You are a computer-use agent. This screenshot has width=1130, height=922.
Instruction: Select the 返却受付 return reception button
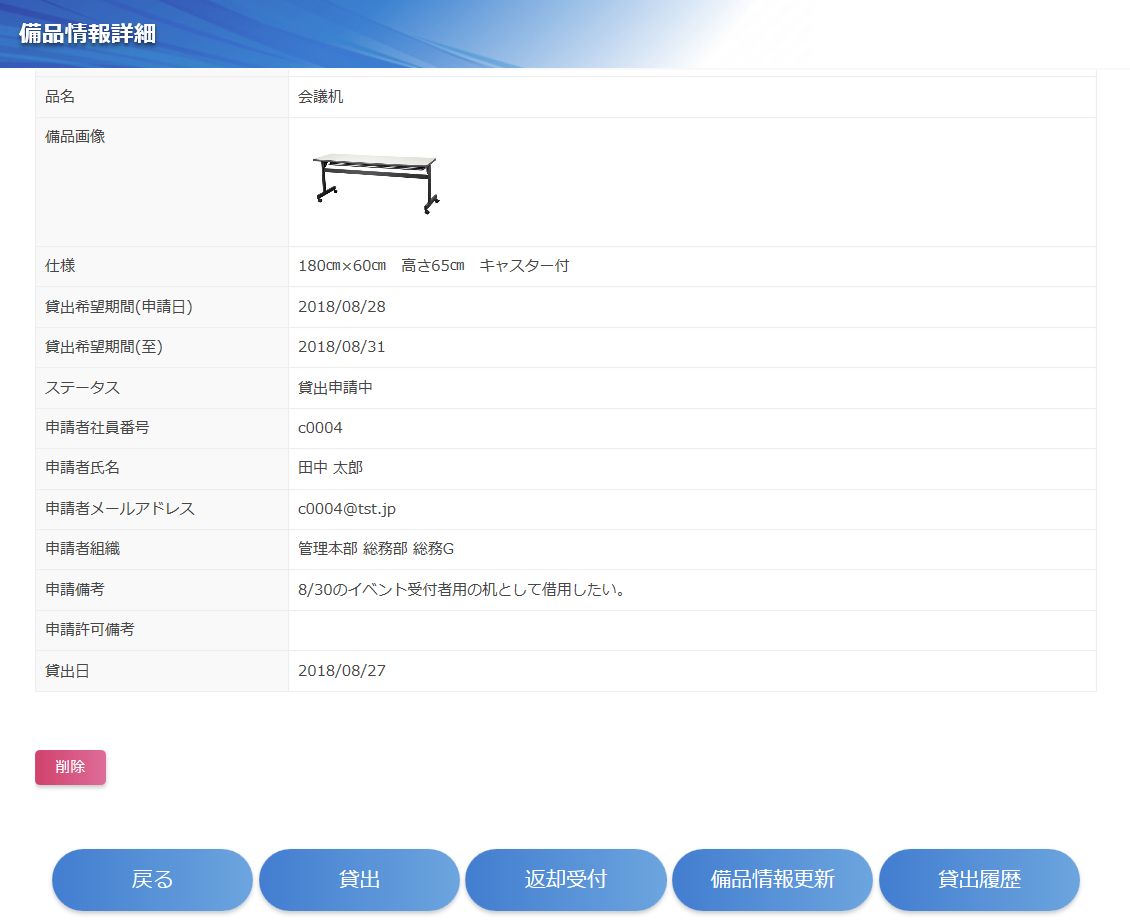pos(565,880)
